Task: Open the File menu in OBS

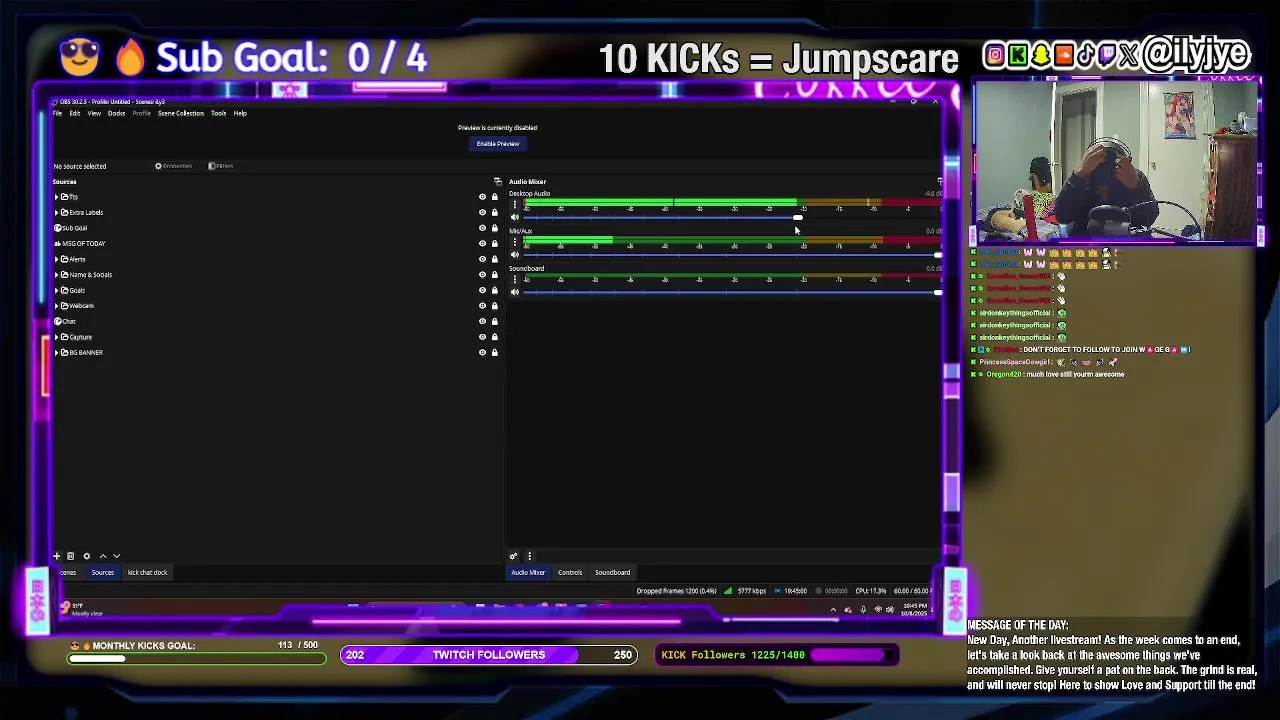Action: [x=57, y=113]
